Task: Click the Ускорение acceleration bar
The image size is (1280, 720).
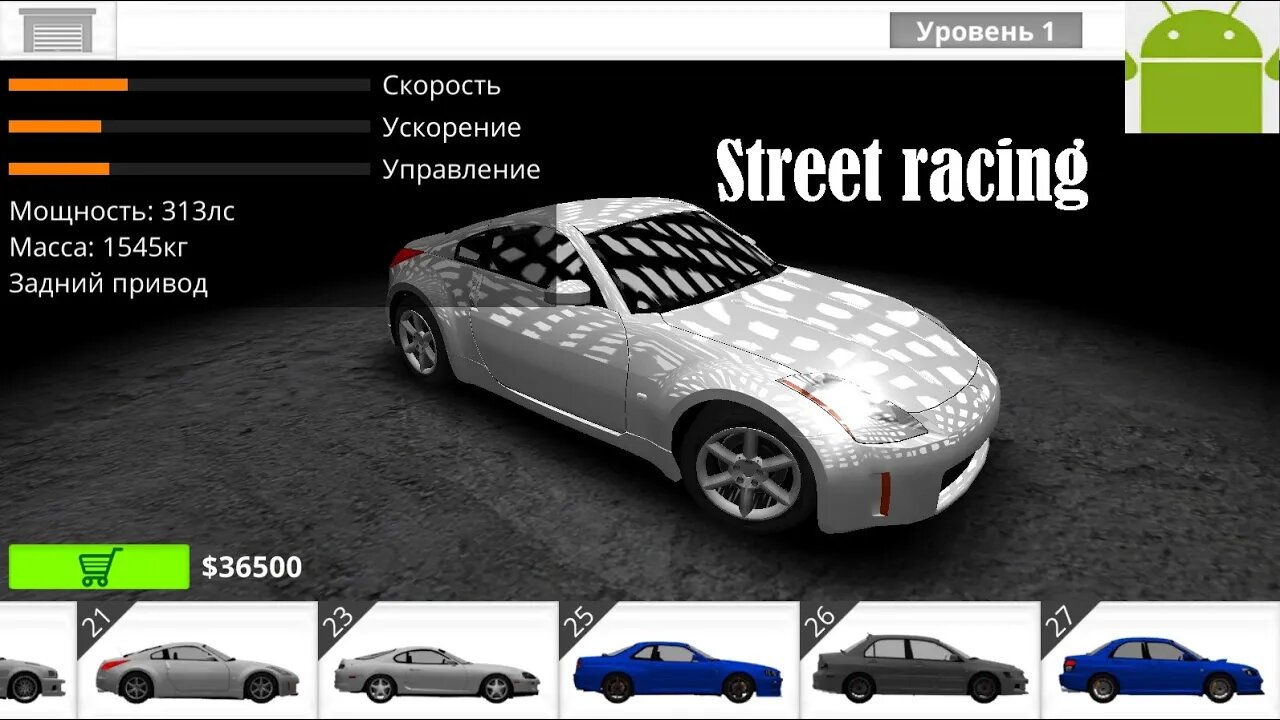Action: 189,127
